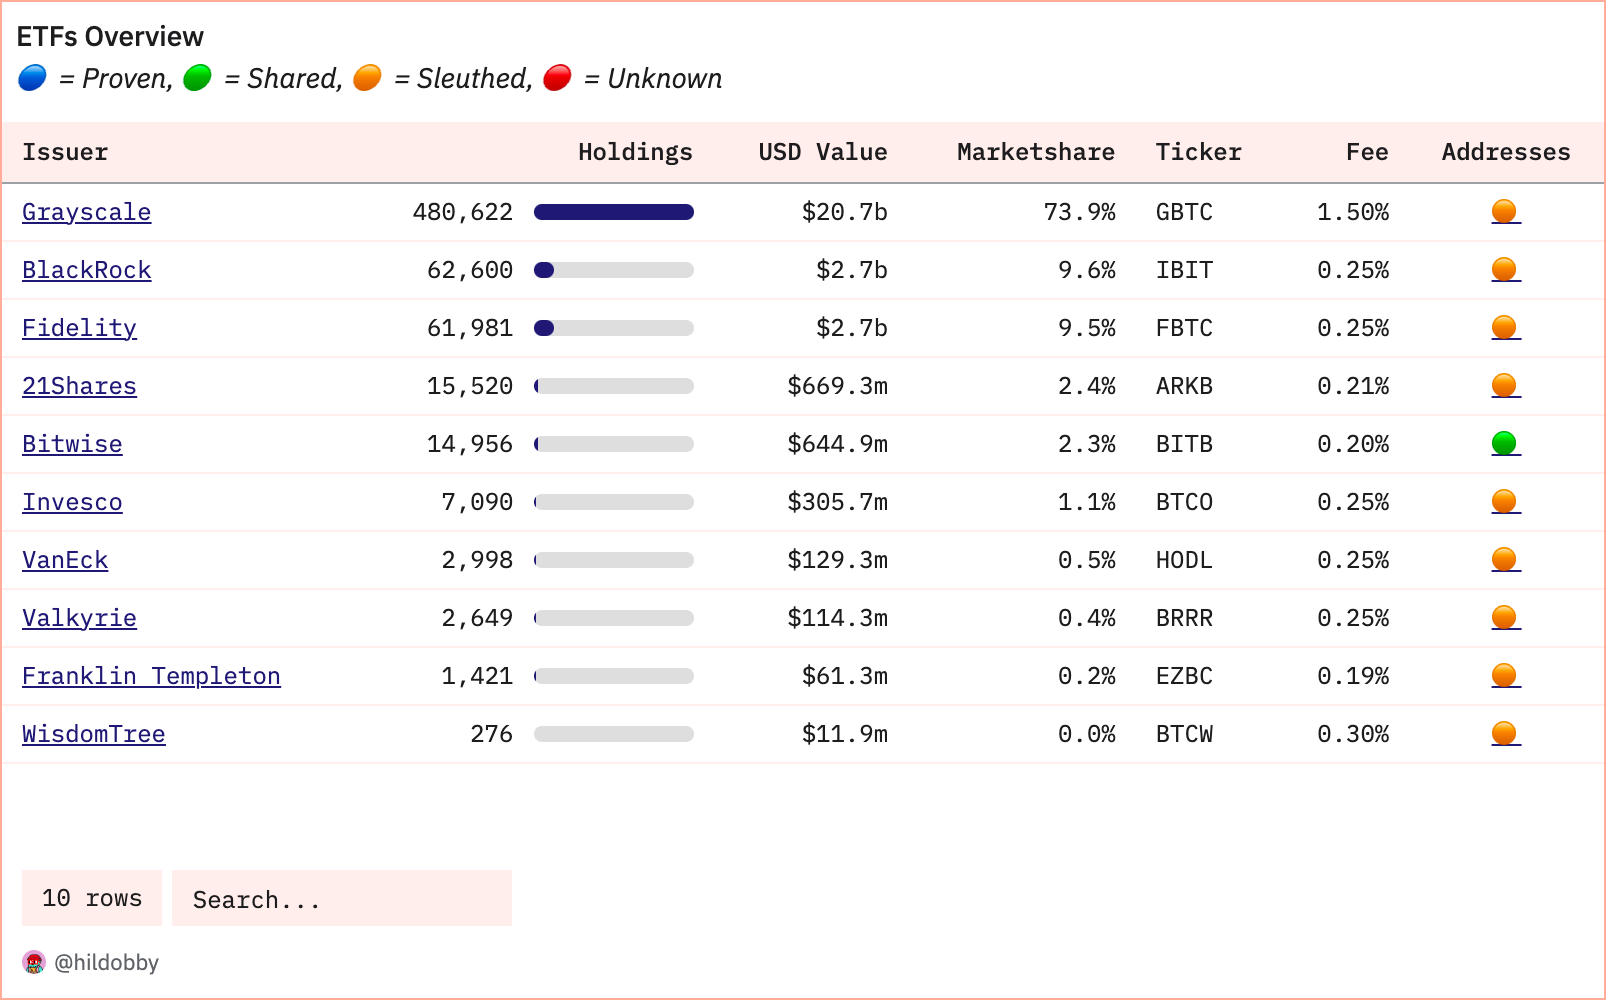Select the FBTC ticker cell

point(1185,328)
